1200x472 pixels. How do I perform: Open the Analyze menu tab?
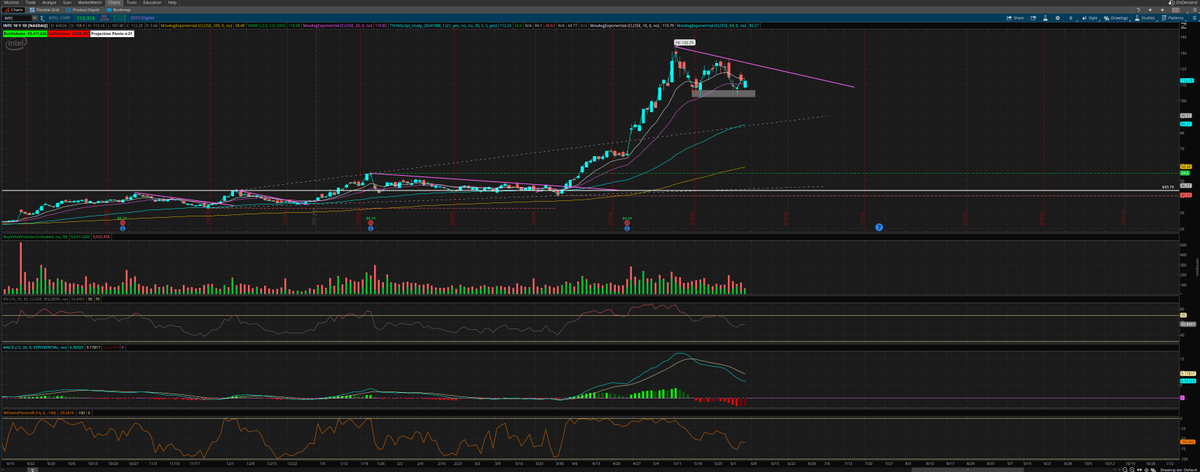[50, 3]
